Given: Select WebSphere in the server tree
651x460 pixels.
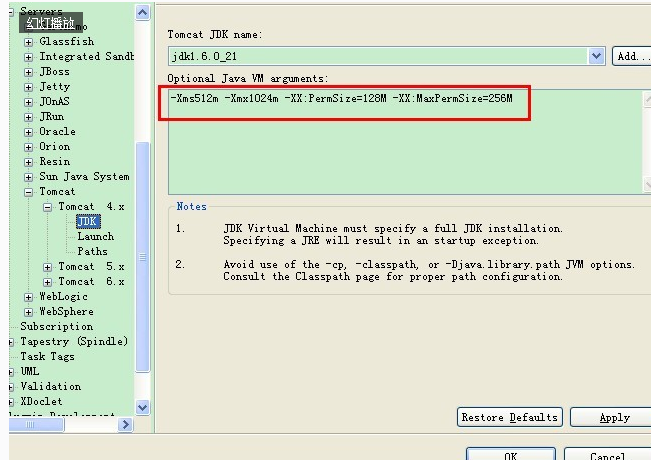Looking at the screenshot, I should [x=66, y=311].
